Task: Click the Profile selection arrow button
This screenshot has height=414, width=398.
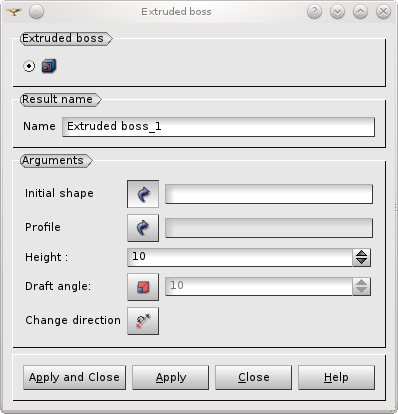Action: coord(143,228)
